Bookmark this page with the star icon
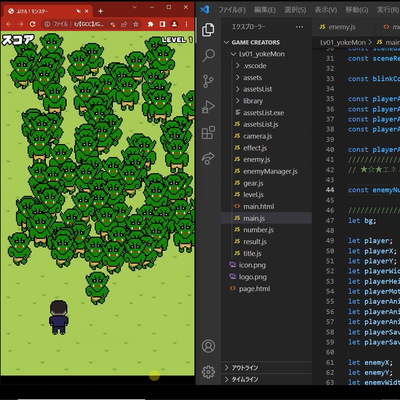 136,24
